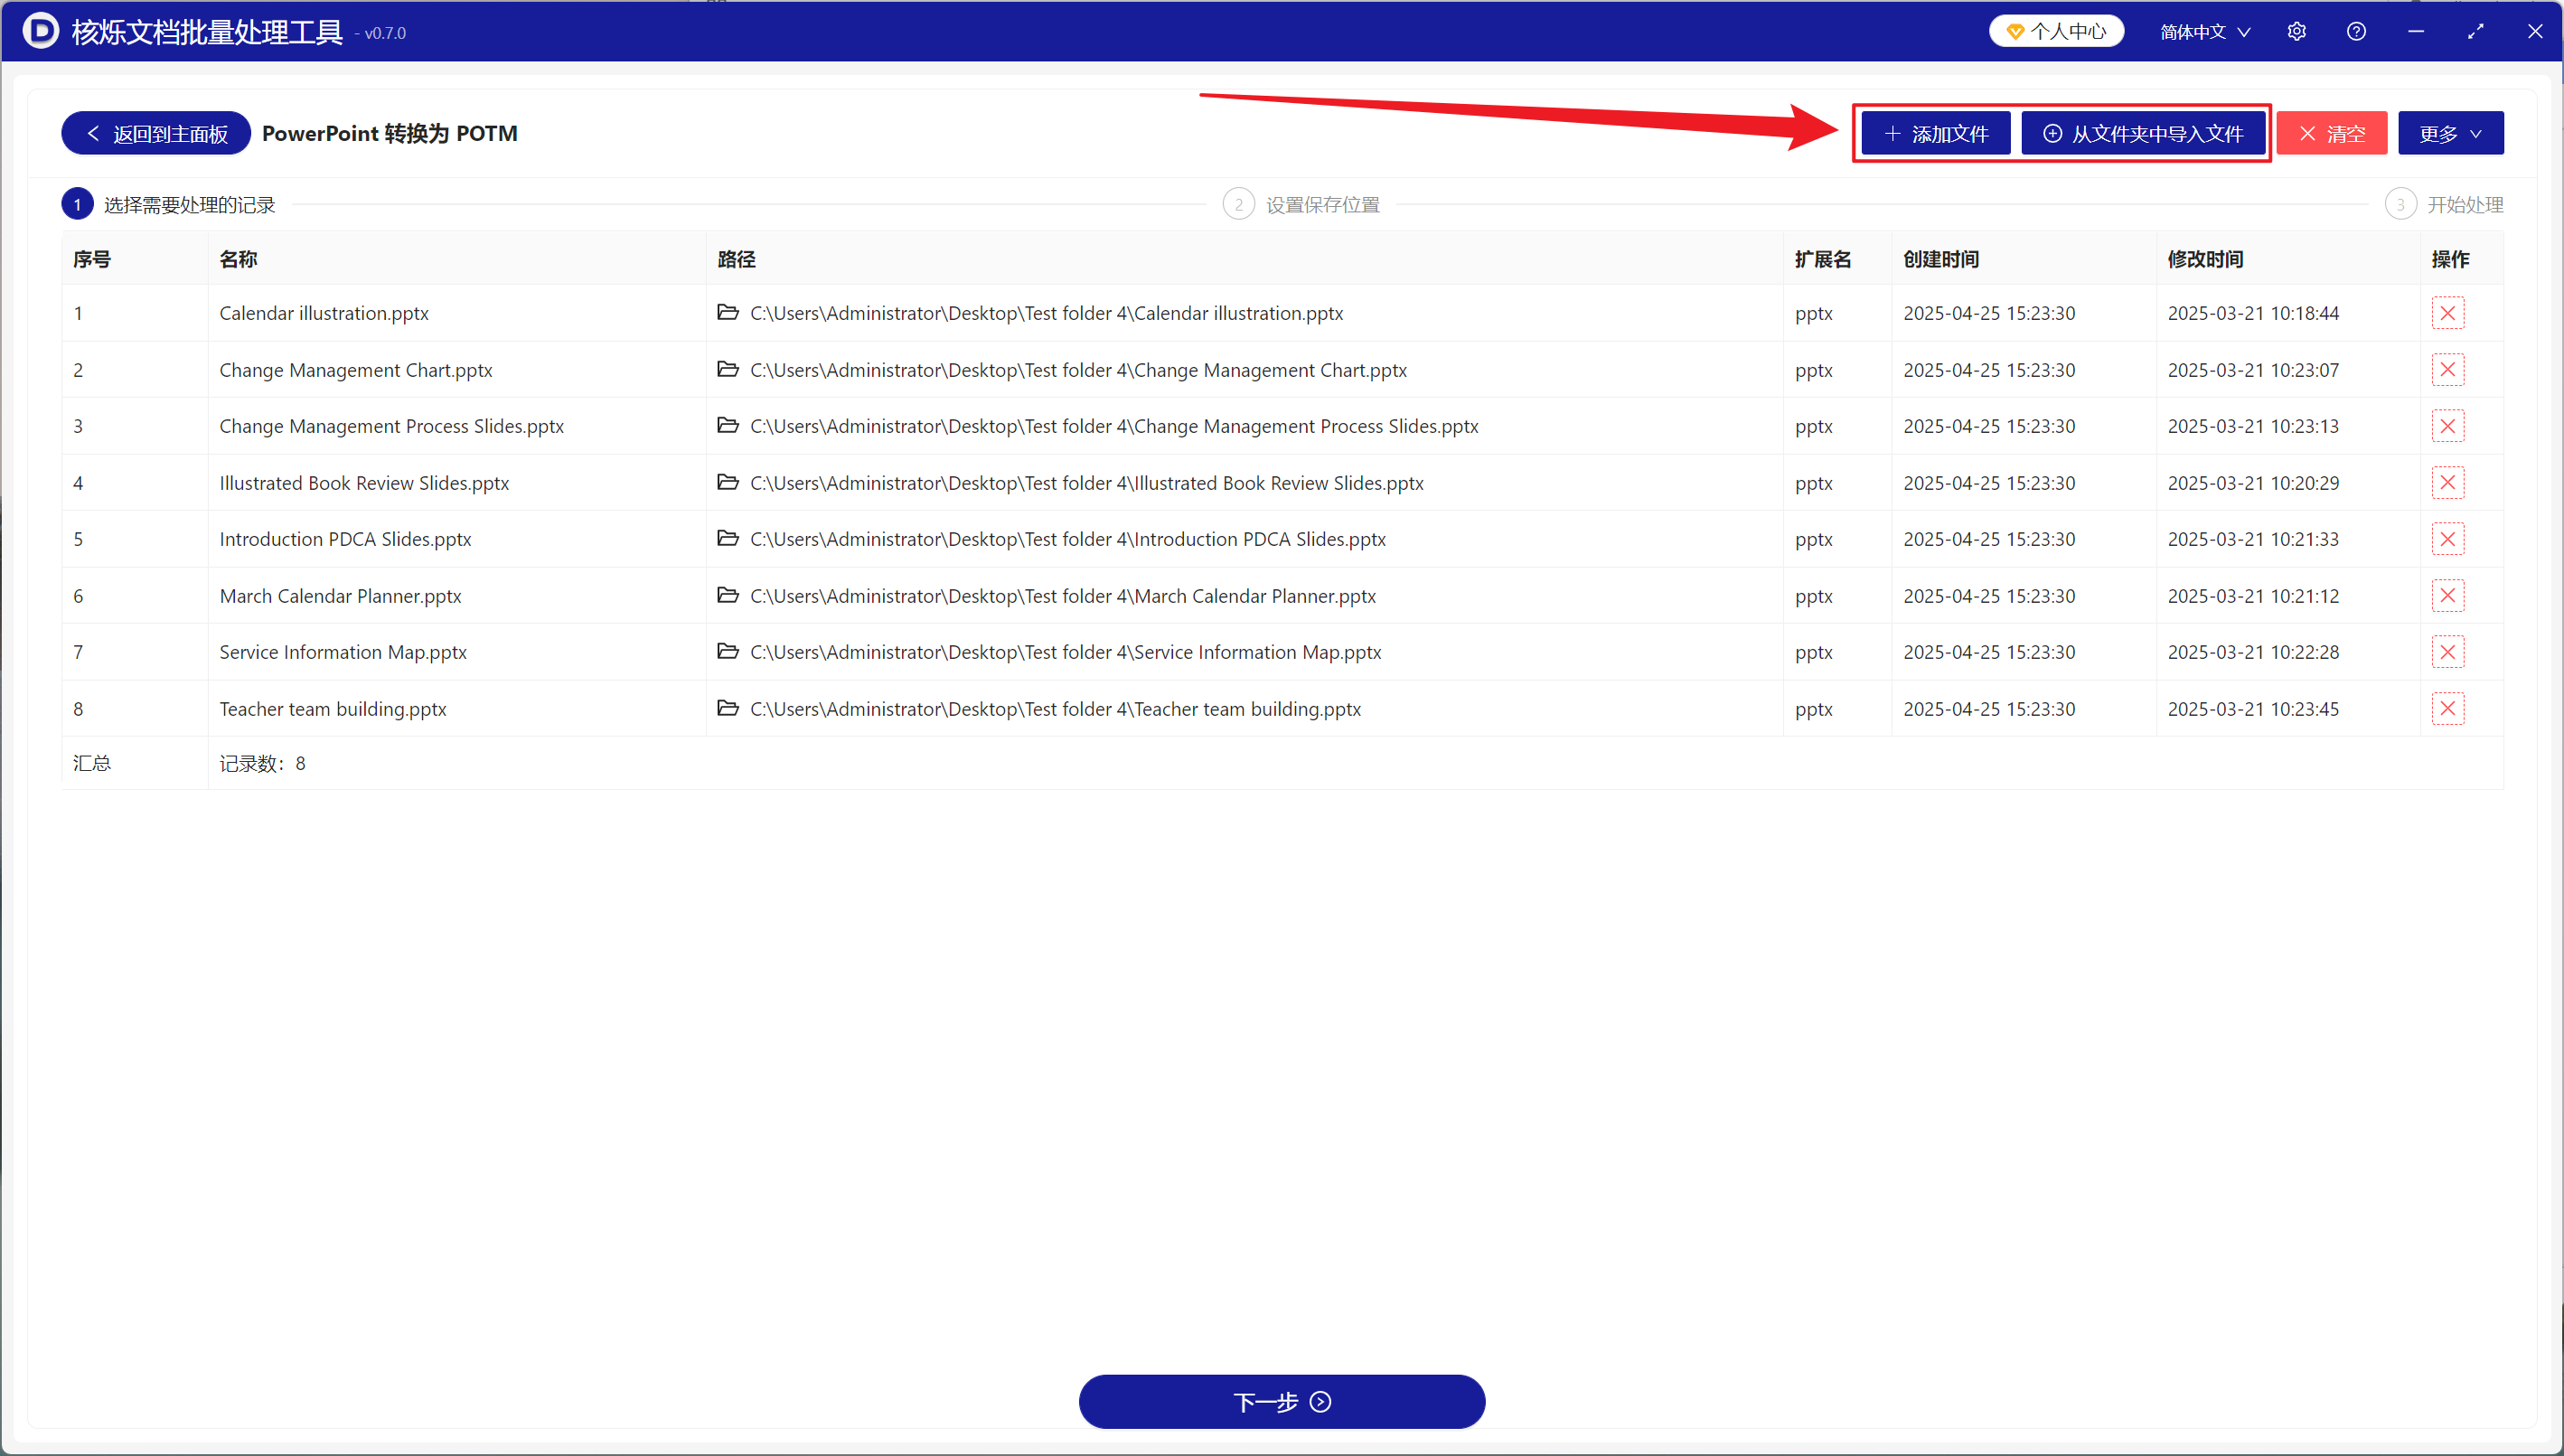Select file name Service Information Map.pptx
The width and height of the screenshot is (2564, 1456).
tap(343, 652)
